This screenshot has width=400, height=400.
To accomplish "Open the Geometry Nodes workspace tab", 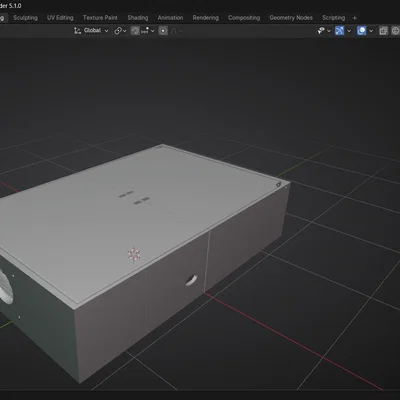I will click(x=291, y=18).
